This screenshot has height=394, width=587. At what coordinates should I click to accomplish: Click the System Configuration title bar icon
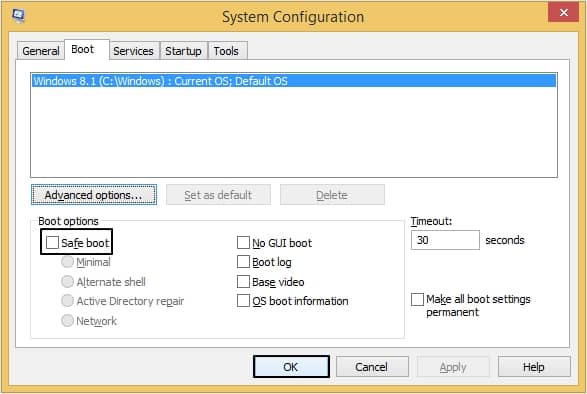point(18,15)
